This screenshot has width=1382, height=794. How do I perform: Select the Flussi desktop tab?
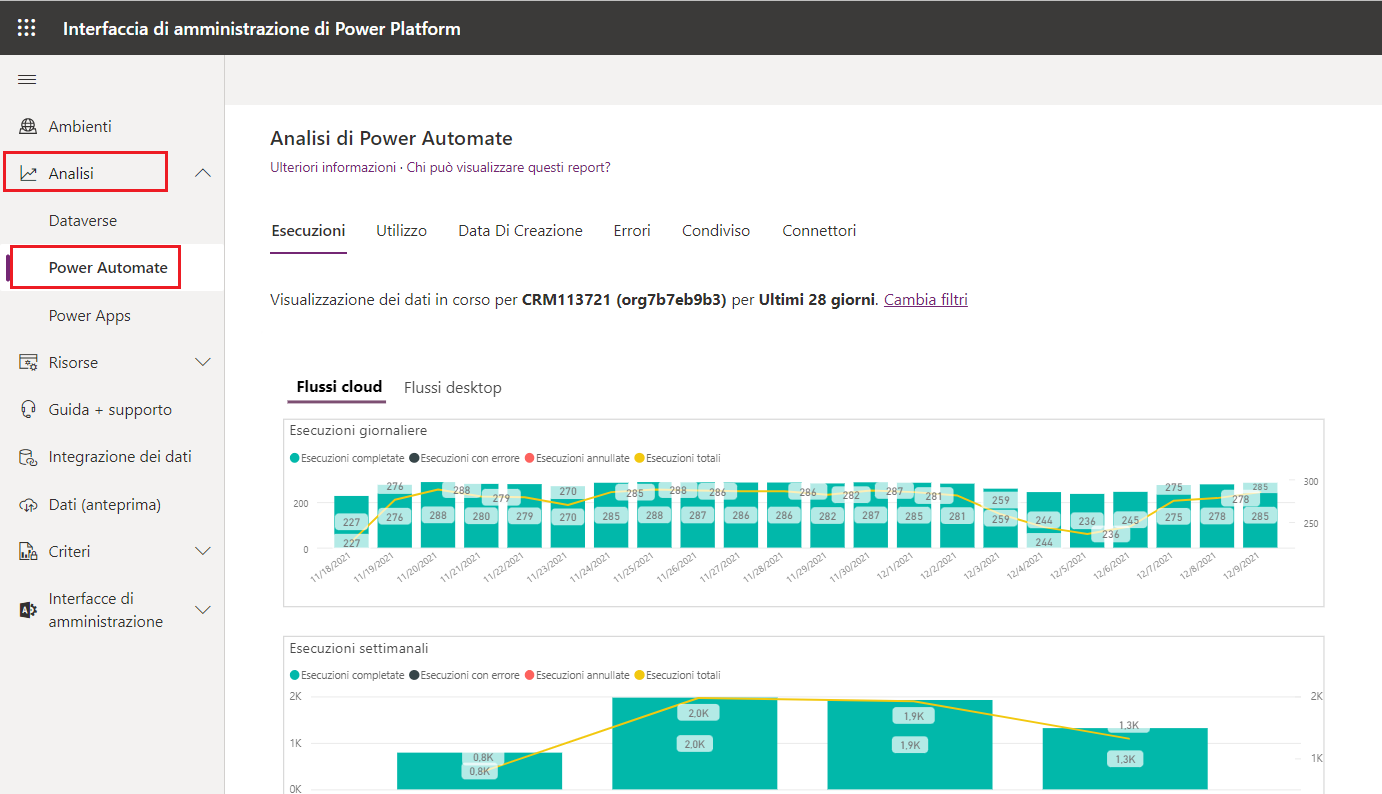452,388
